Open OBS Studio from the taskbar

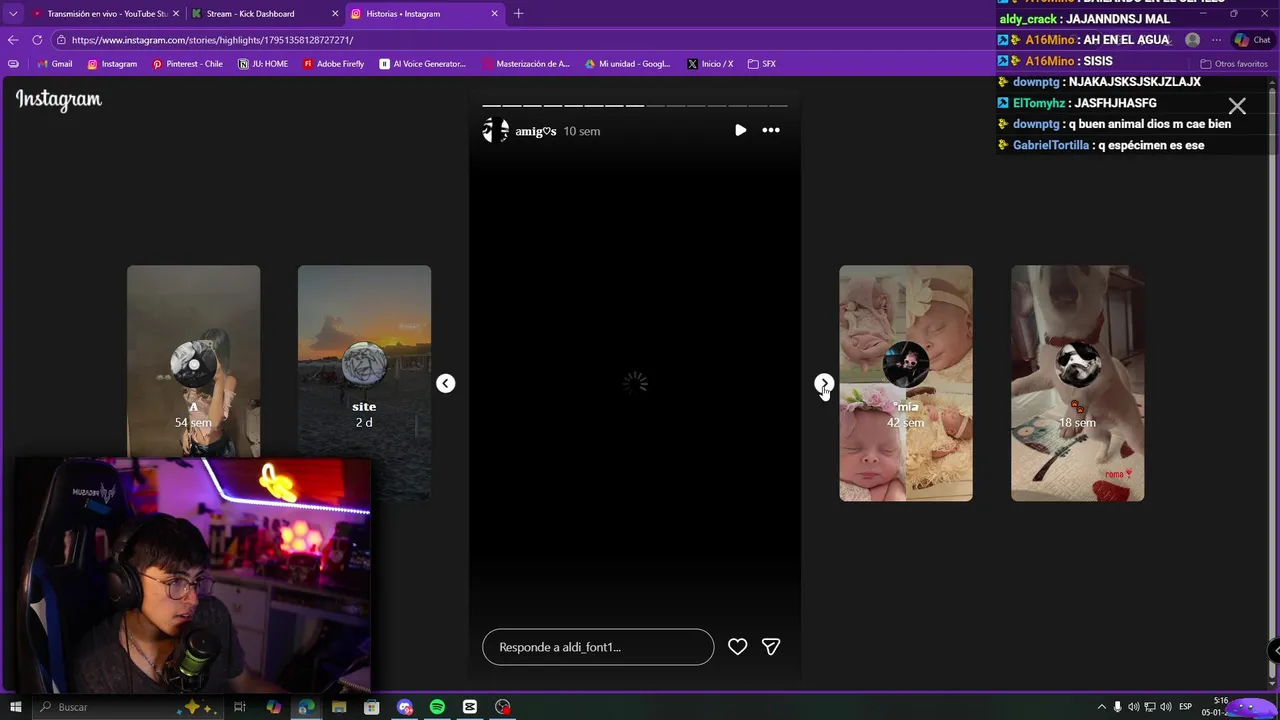tap(503, 707)
